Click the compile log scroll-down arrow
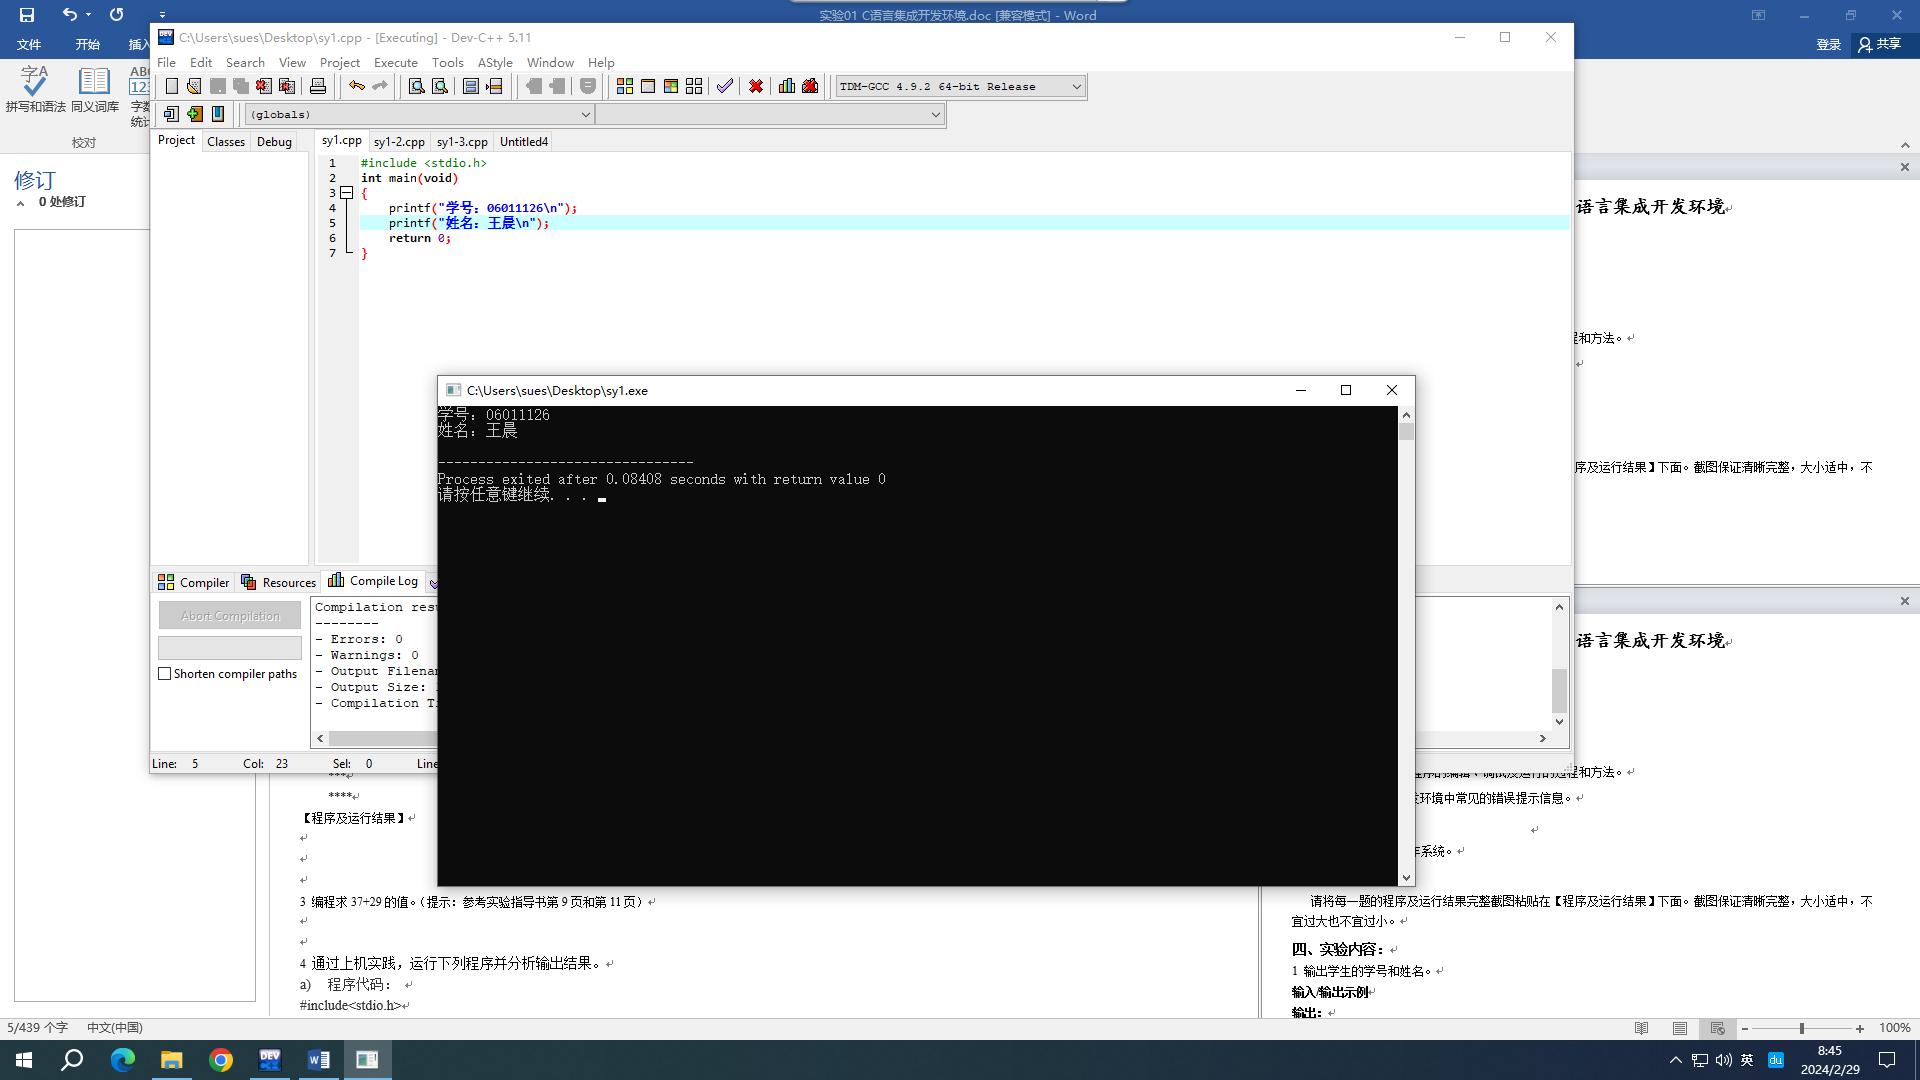 (1559, 721)
